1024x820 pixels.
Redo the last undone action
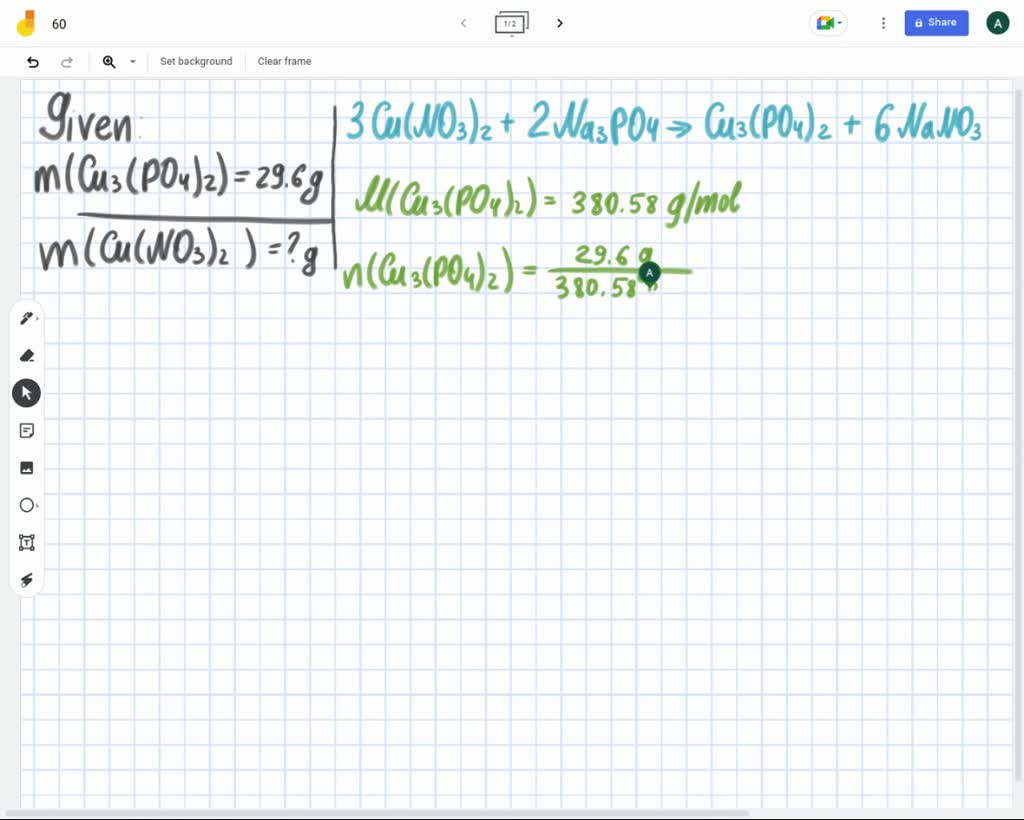pyautogui.click(x=67, y=61)
